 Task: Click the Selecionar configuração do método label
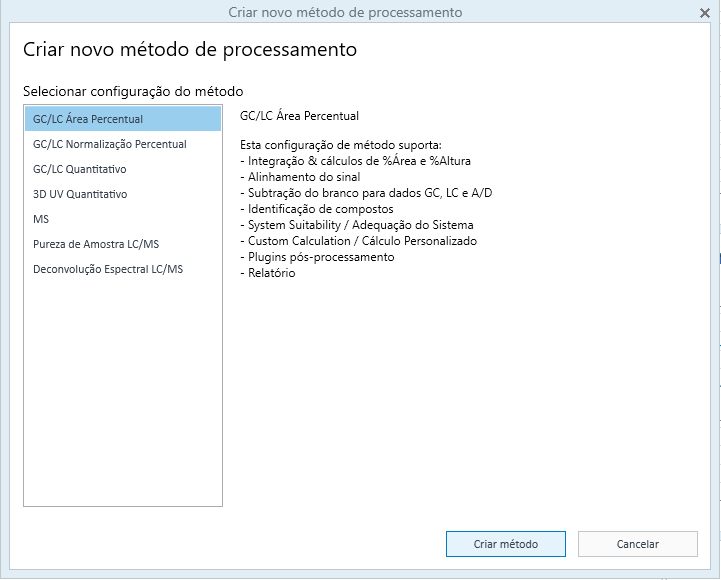[133, 91]
